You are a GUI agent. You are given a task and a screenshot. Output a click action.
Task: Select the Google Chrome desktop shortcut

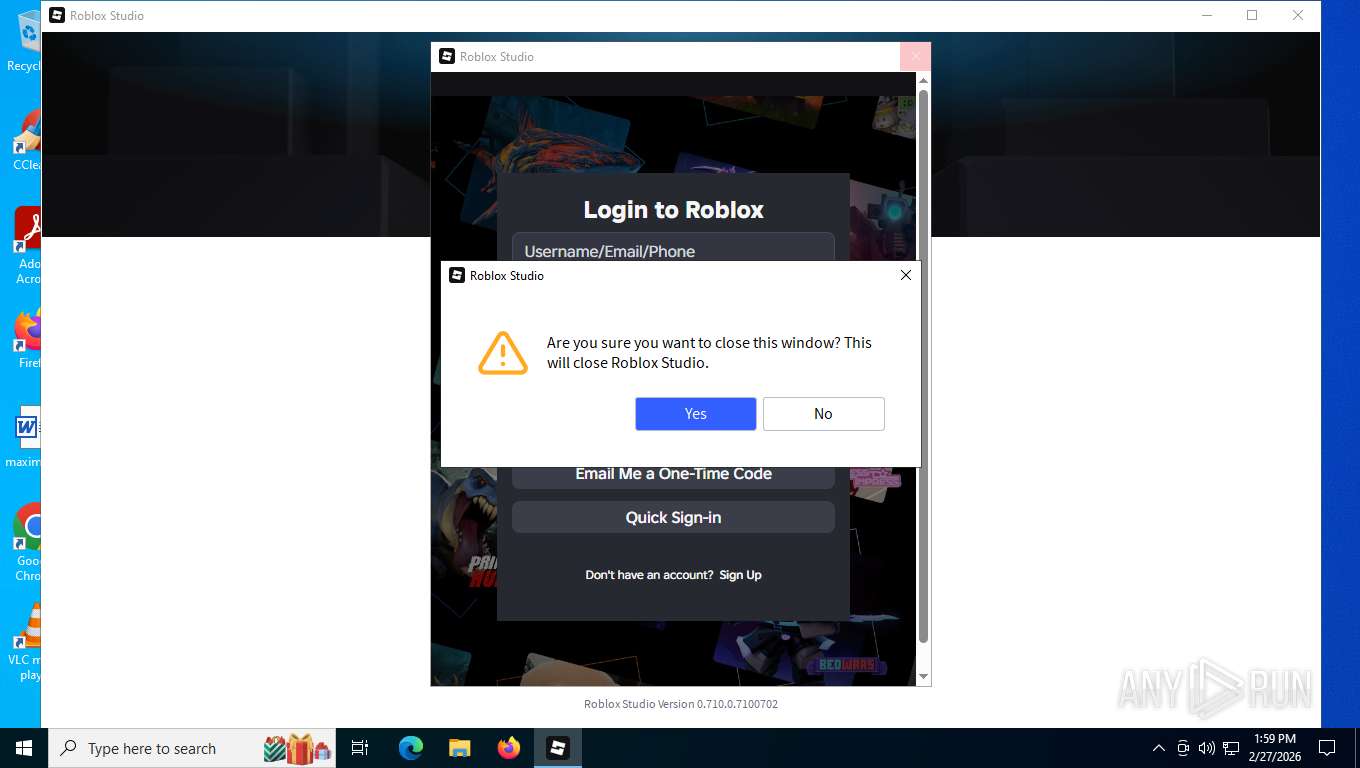(x=28, y=541)
